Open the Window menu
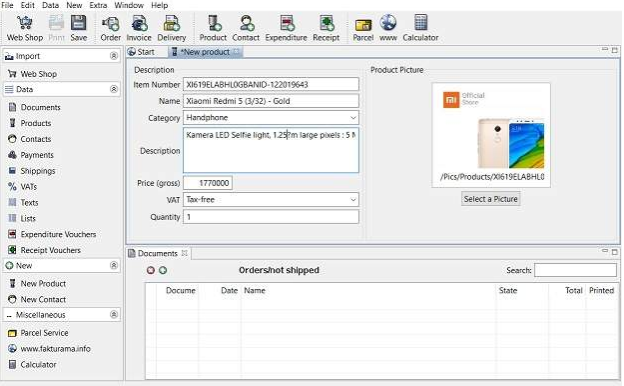Viewport: 624px width, 386px height. (129, 5)
